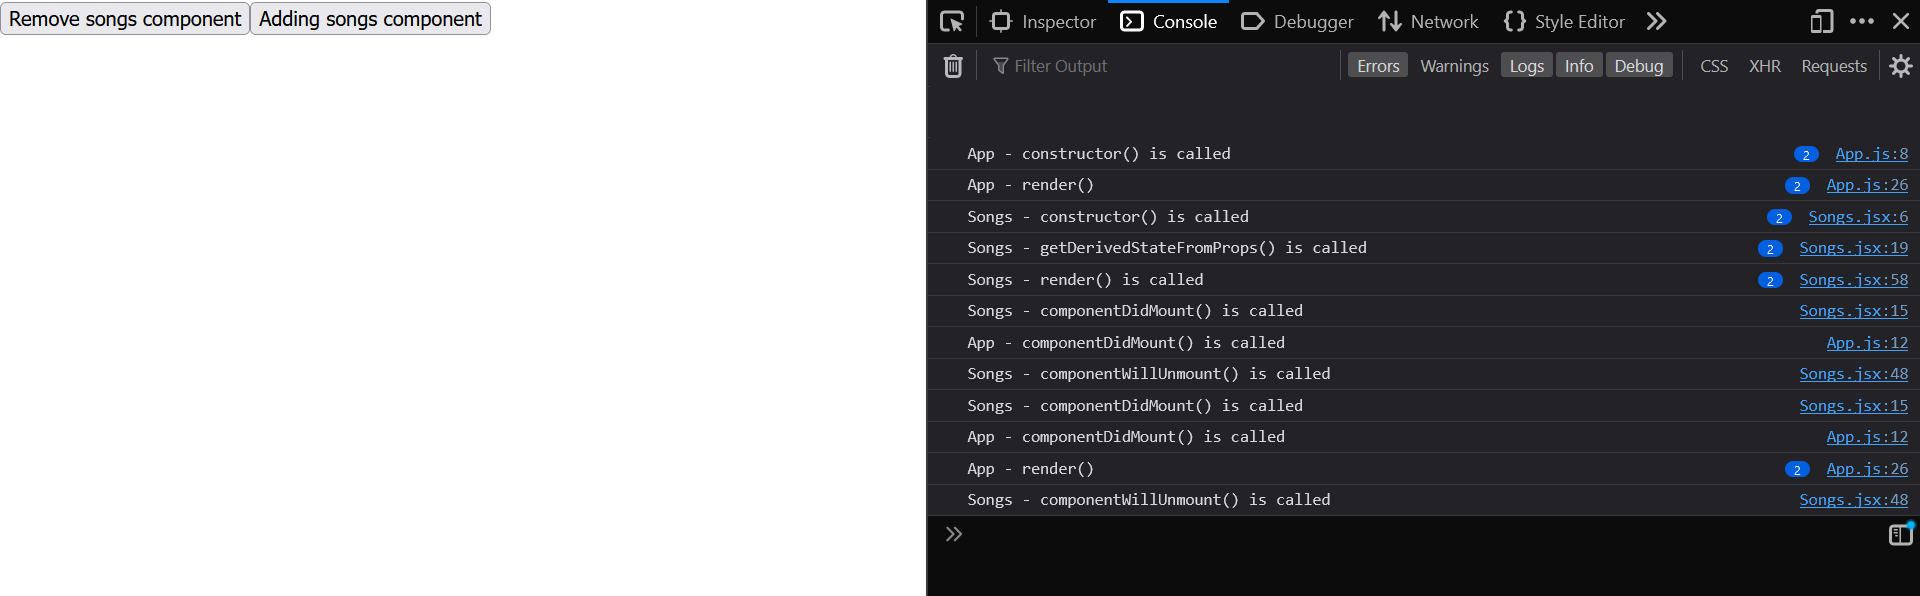Image resolution: width=1920 pixels, height=596 pixels.
Task: Toggle responsive design mode icon
Action: (x=1821, y=21)
